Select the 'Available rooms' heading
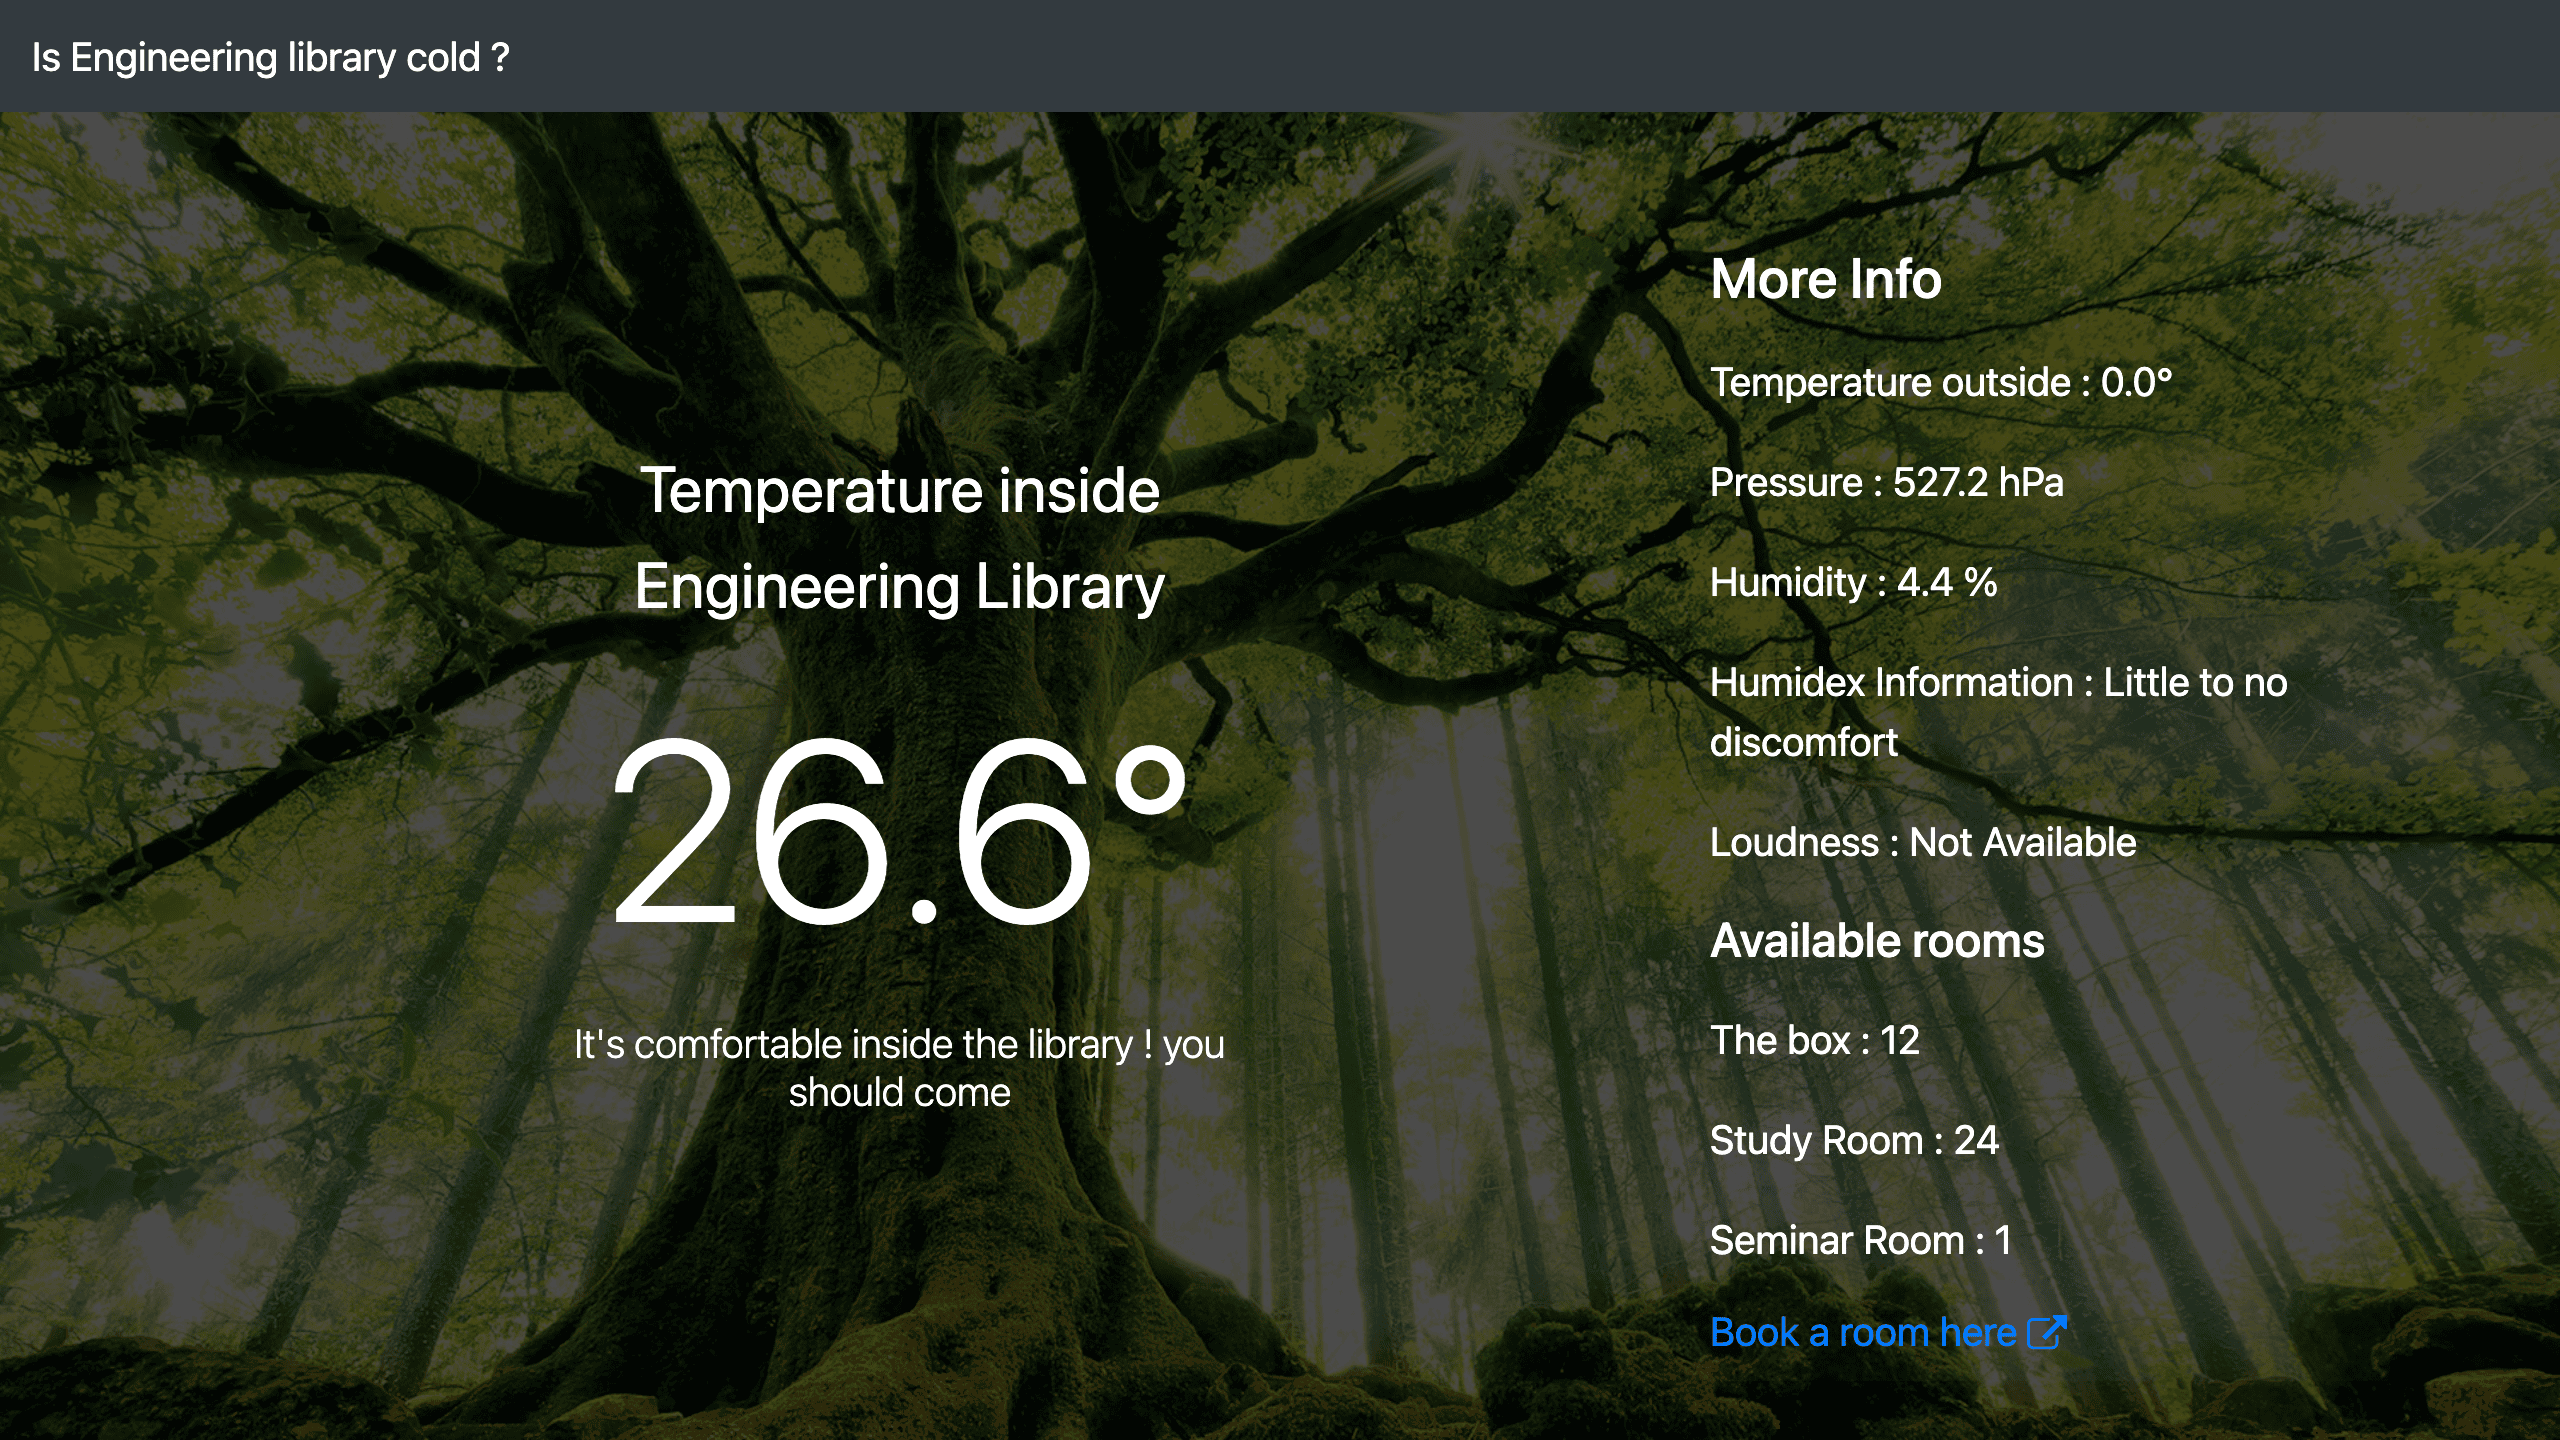This screenshot has width=2560, height=1440. 1877,941
